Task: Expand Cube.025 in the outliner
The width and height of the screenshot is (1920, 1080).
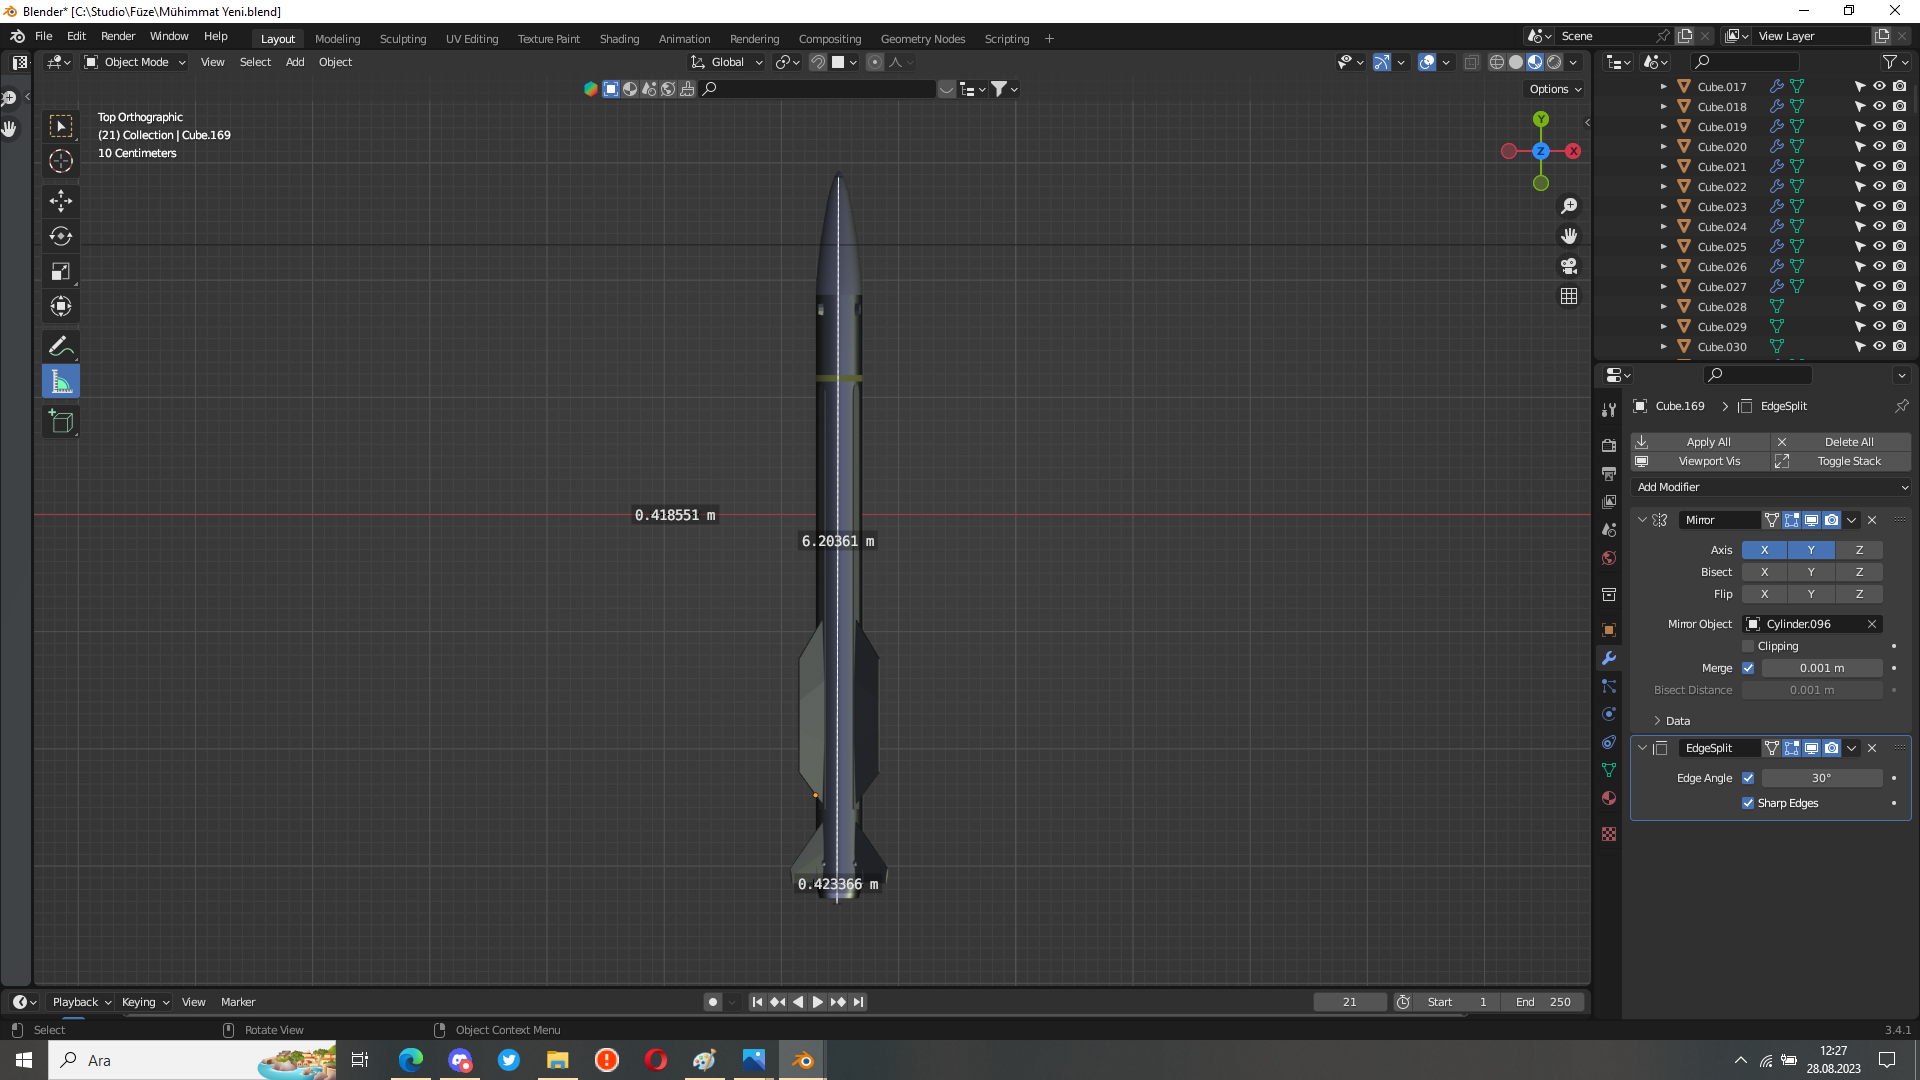Action: [x=1663, y=246]
